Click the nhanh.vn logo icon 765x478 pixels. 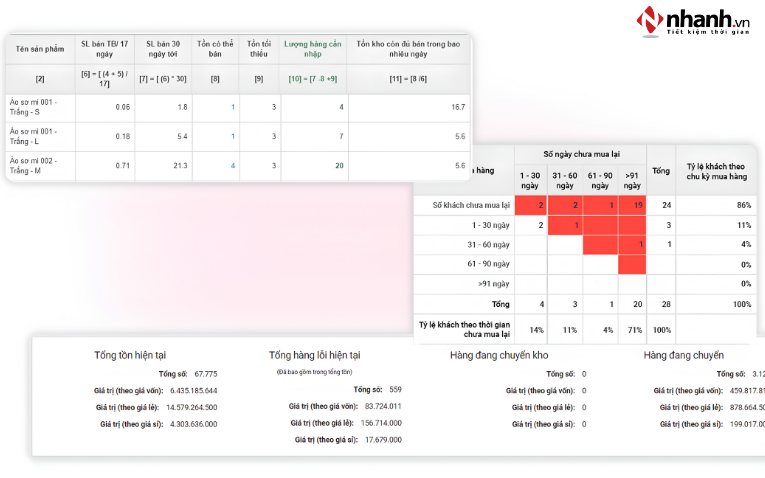(649, 21)
